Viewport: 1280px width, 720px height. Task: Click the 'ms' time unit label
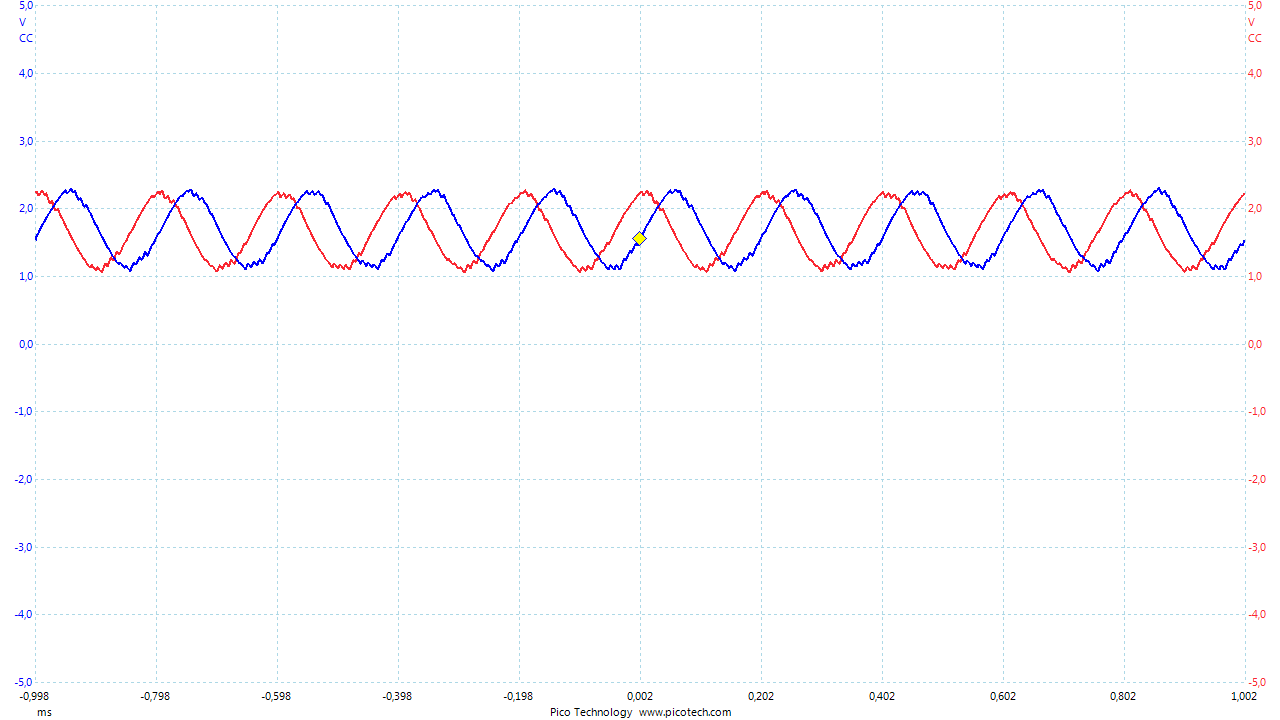pyautogui.click(x=44, y=712)
